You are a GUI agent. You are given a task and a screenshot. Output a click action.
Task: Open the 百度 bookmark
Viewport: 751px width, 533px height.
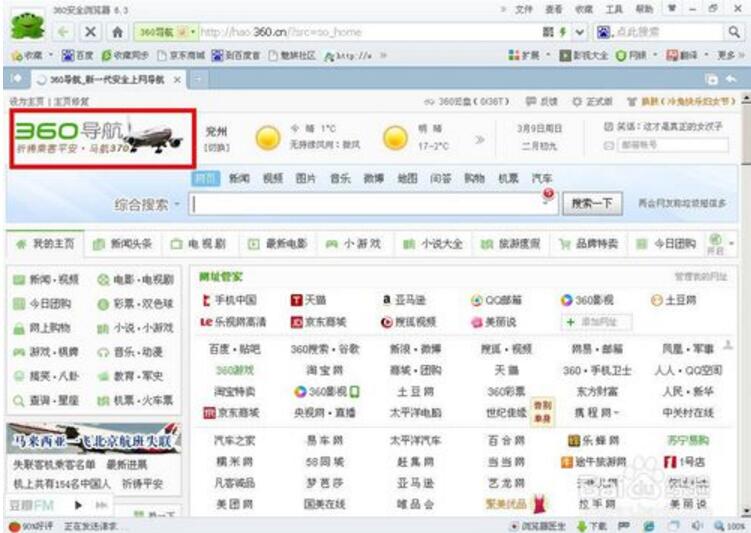[x=77, y=56]
